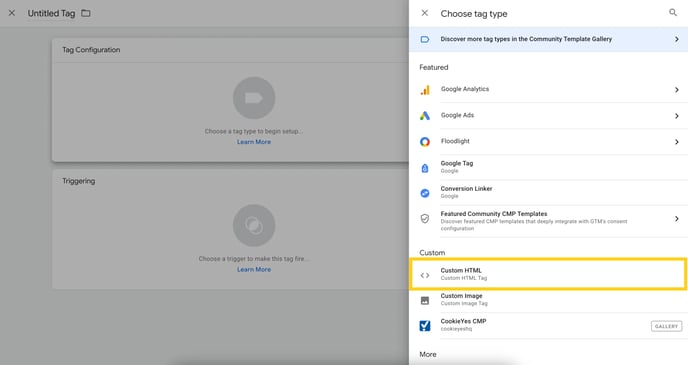The height and width of the screenshot is (365, 688).
Task: Close the Untitled Tag editor
Action: click(x=12, y=13)
